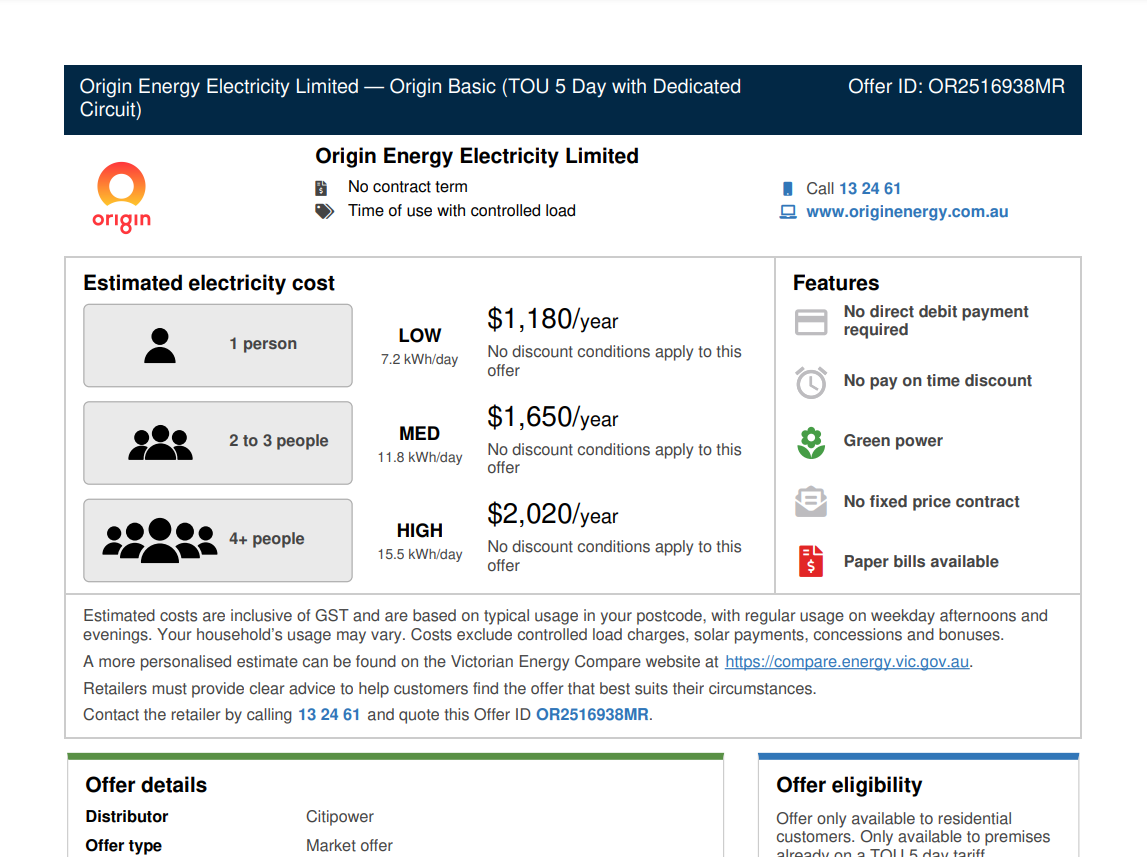Screen dimensions: 1147x857
Task: Click the direct debit card icon
Action: [x=811, y=322]
